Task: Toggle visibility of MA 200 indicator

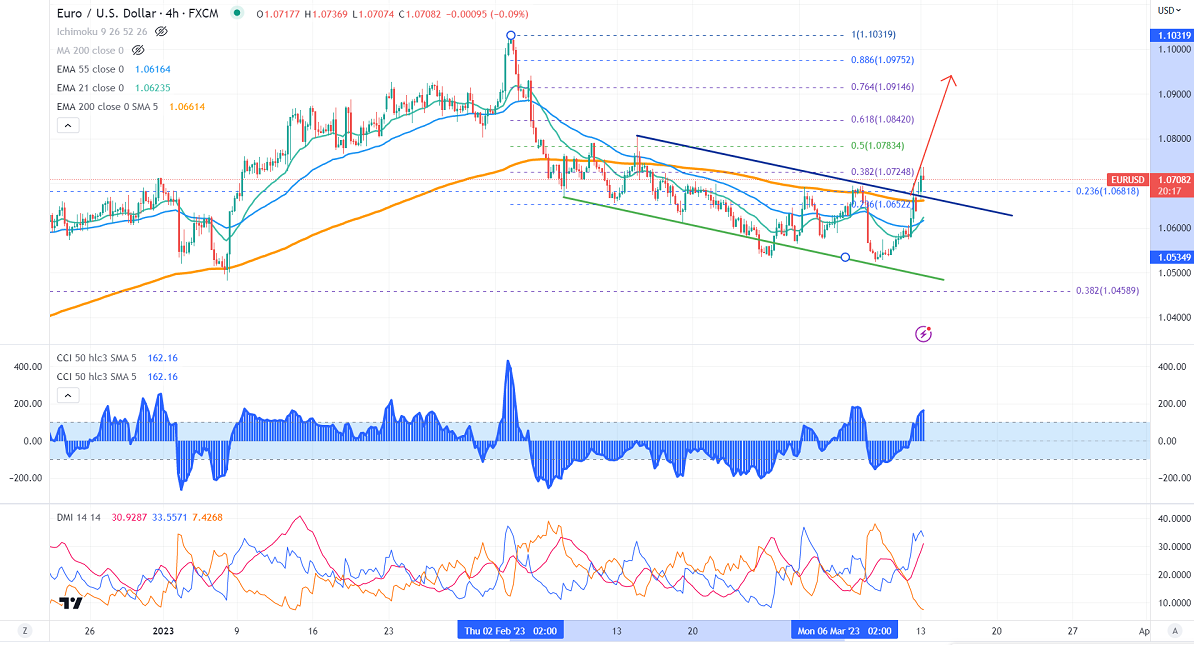Action: [x=140, y=49]
